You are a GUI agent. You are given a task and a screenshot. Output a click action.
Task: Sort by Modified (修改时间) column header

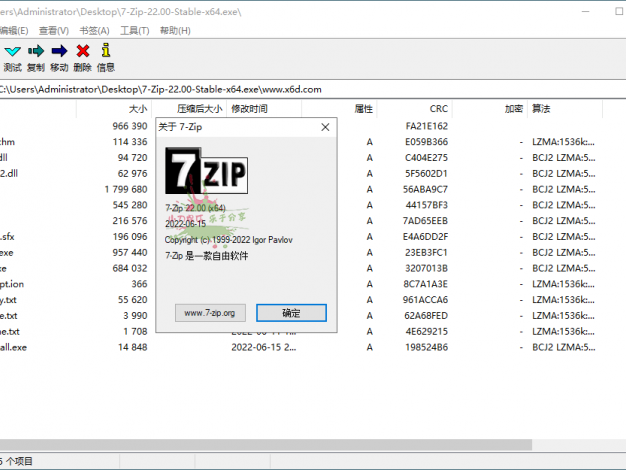[264, 109]
